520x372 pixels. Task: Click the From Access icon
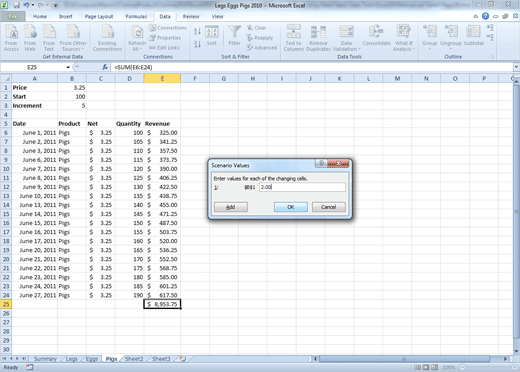click(11, 38)
